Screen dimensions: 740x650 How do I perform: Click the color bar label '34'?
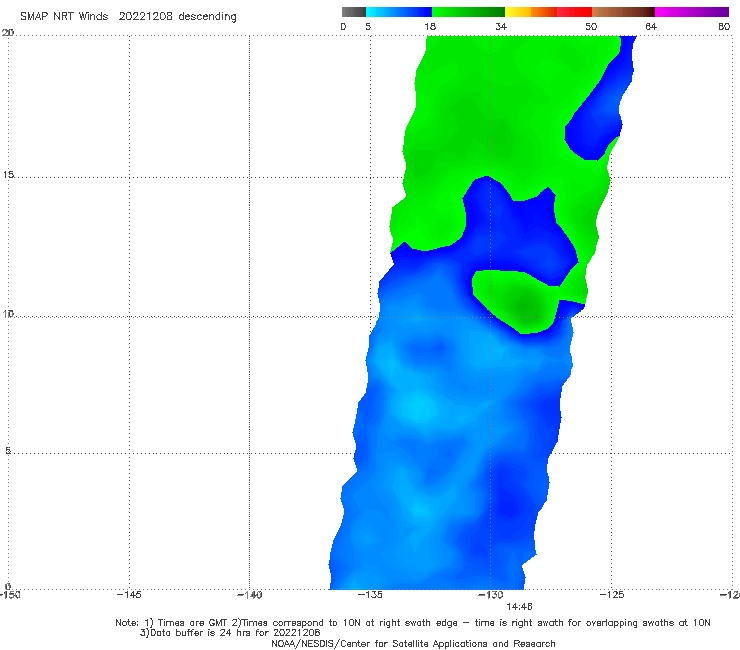point(501,27)
